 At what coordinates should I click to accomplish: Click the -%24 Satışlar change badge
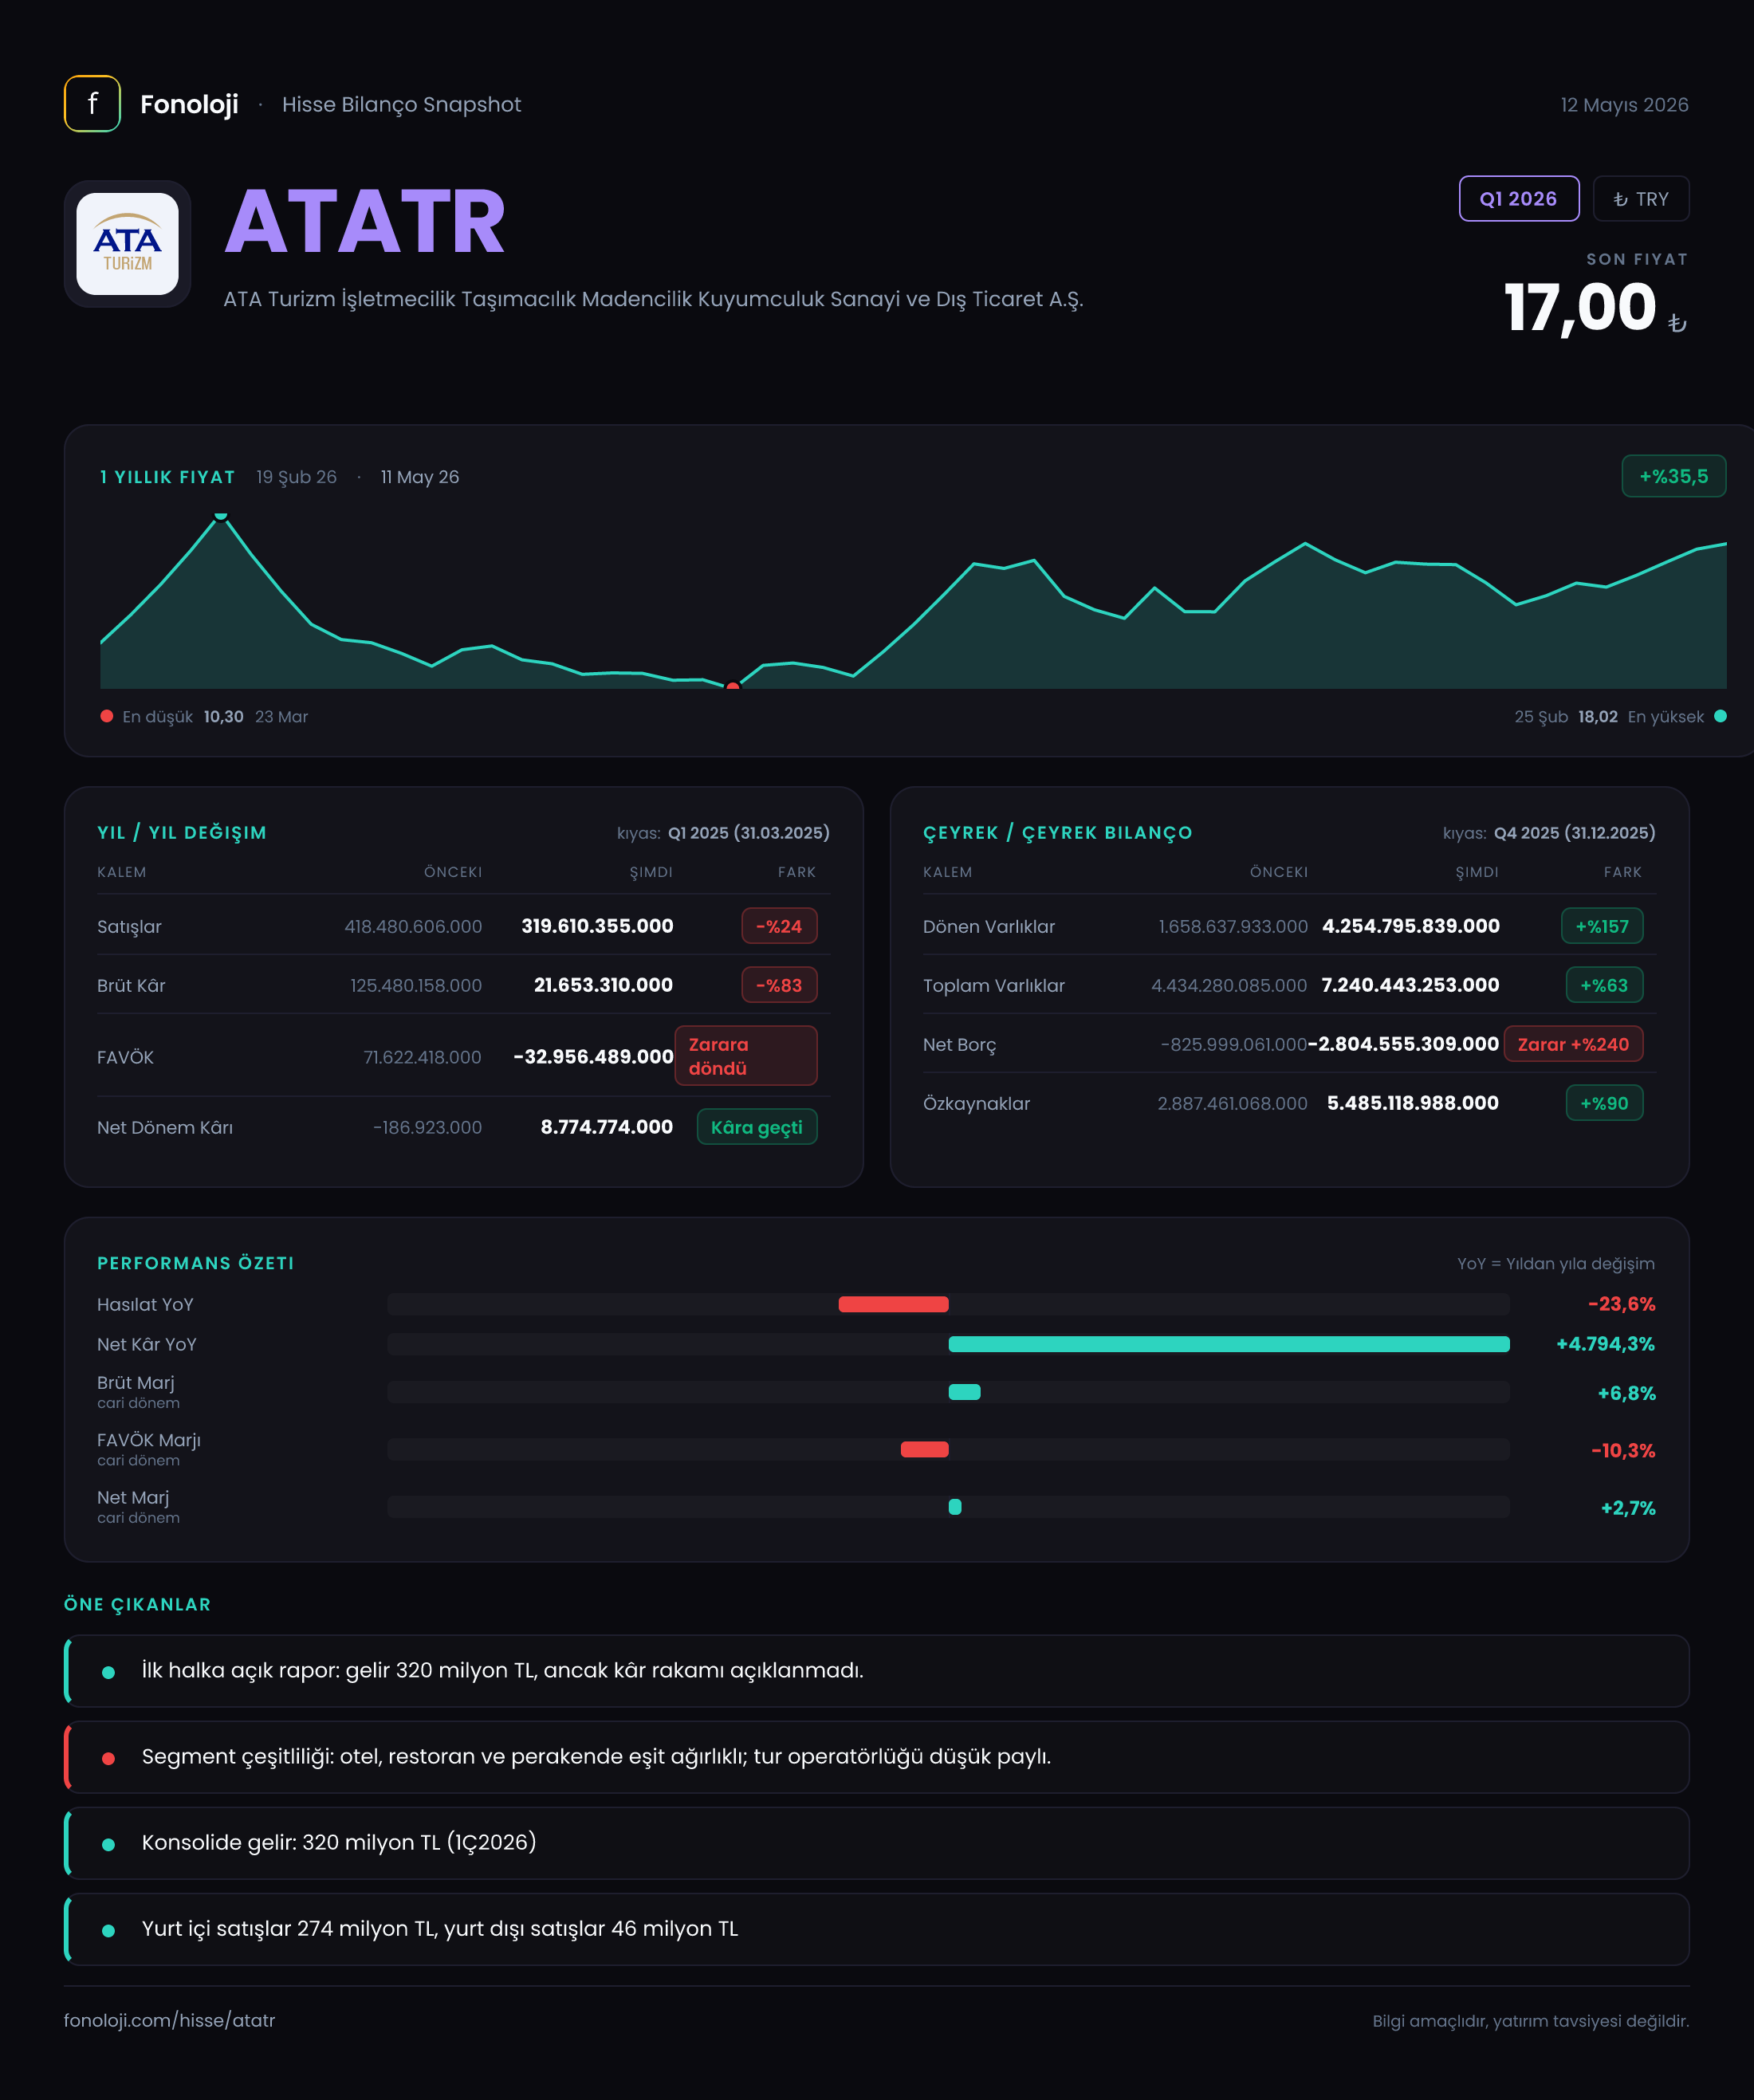(779, 926)
